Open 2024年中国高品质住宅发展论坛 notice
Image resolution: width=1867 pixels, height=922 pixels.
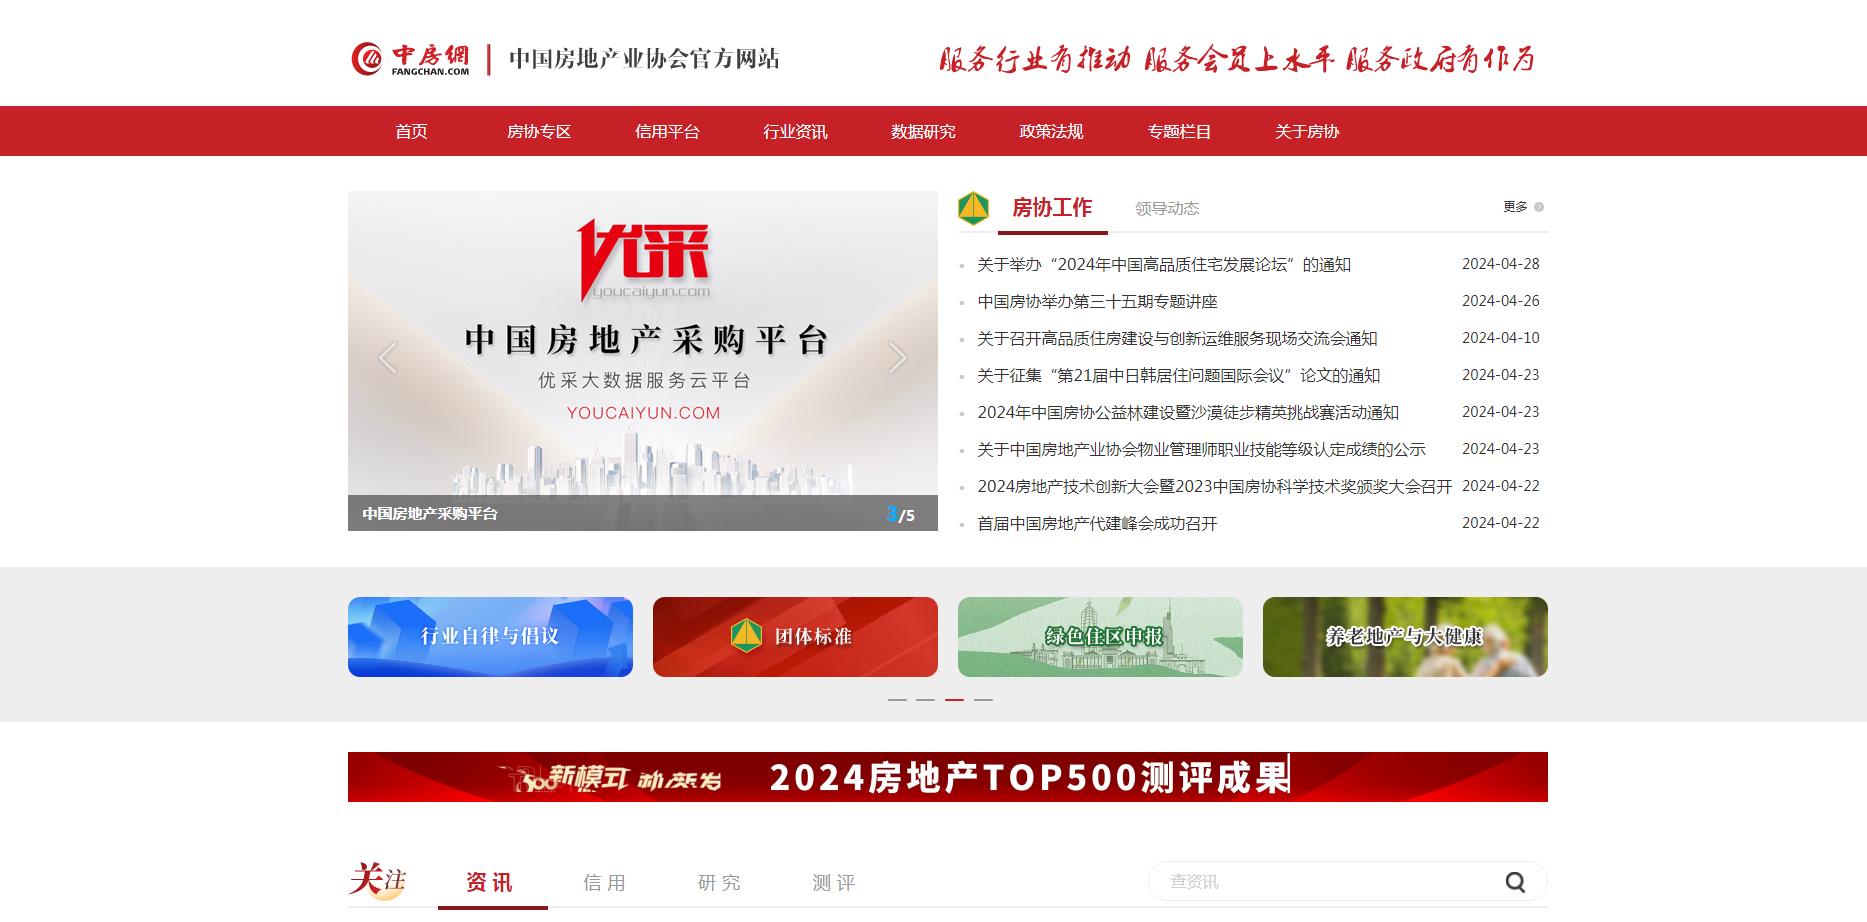[x=1164, y=264]
